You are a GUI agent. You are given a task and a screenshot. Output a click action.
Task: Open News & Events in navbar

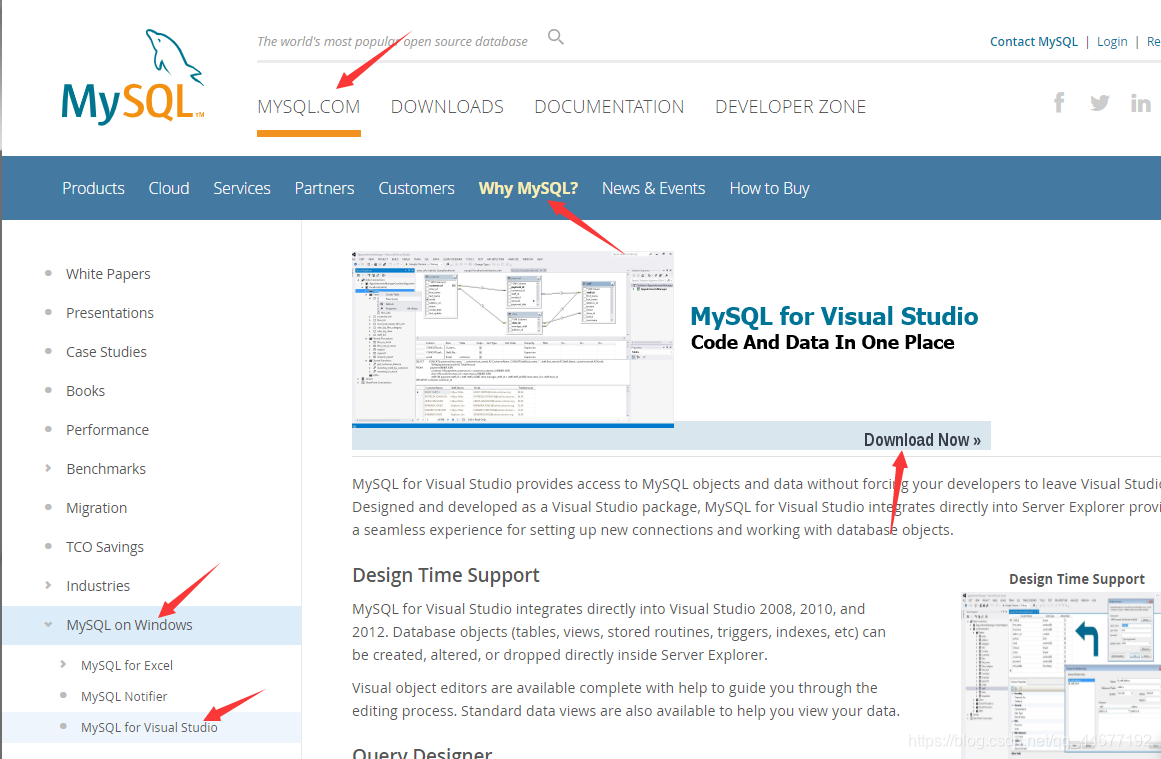click(x=653, y=188)
